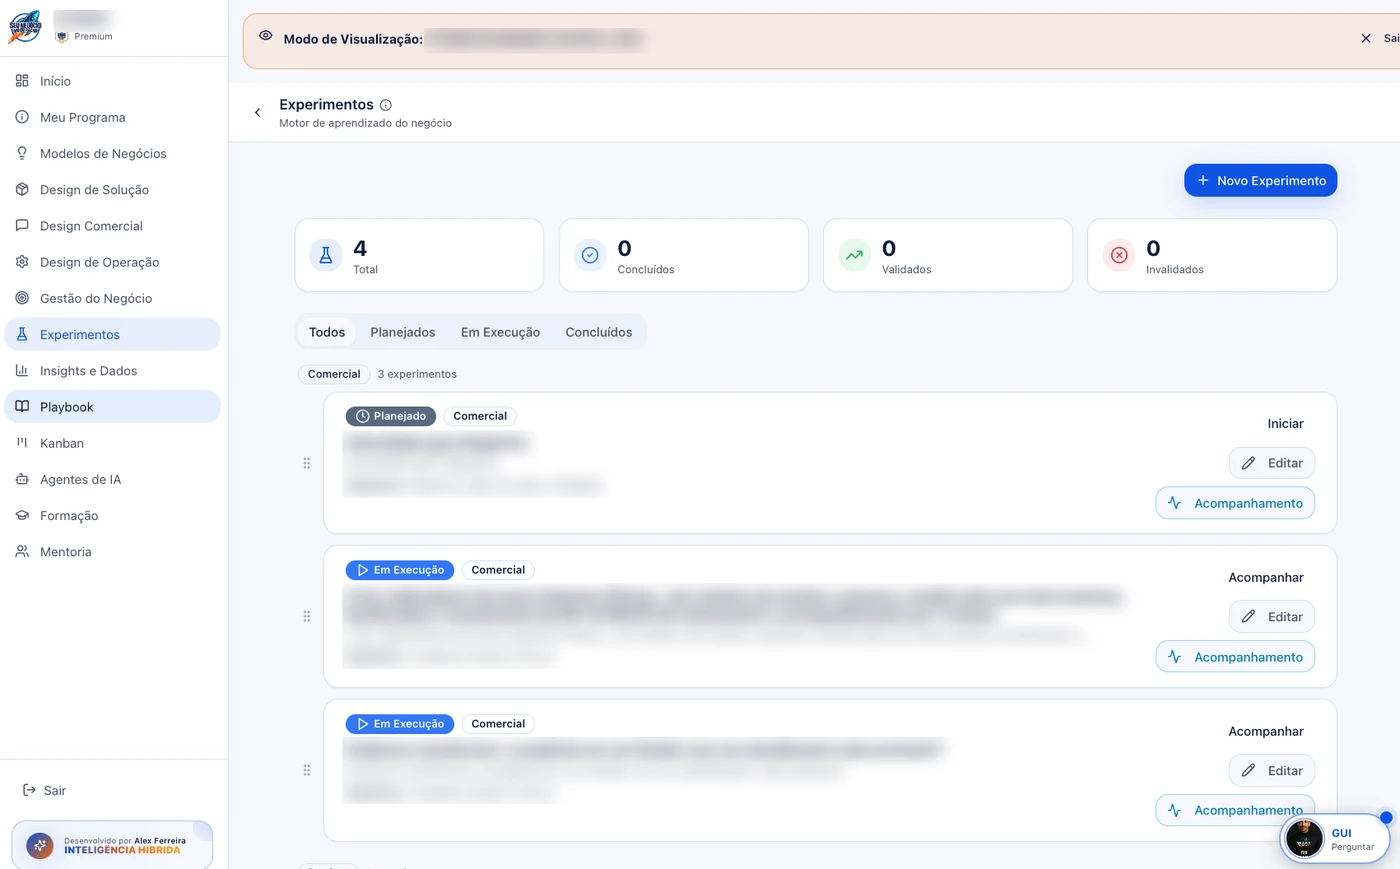Viewport: 1400px width, 869px height.
Task: Click the Design de Solução cube icon
Action: pos(22,189)
